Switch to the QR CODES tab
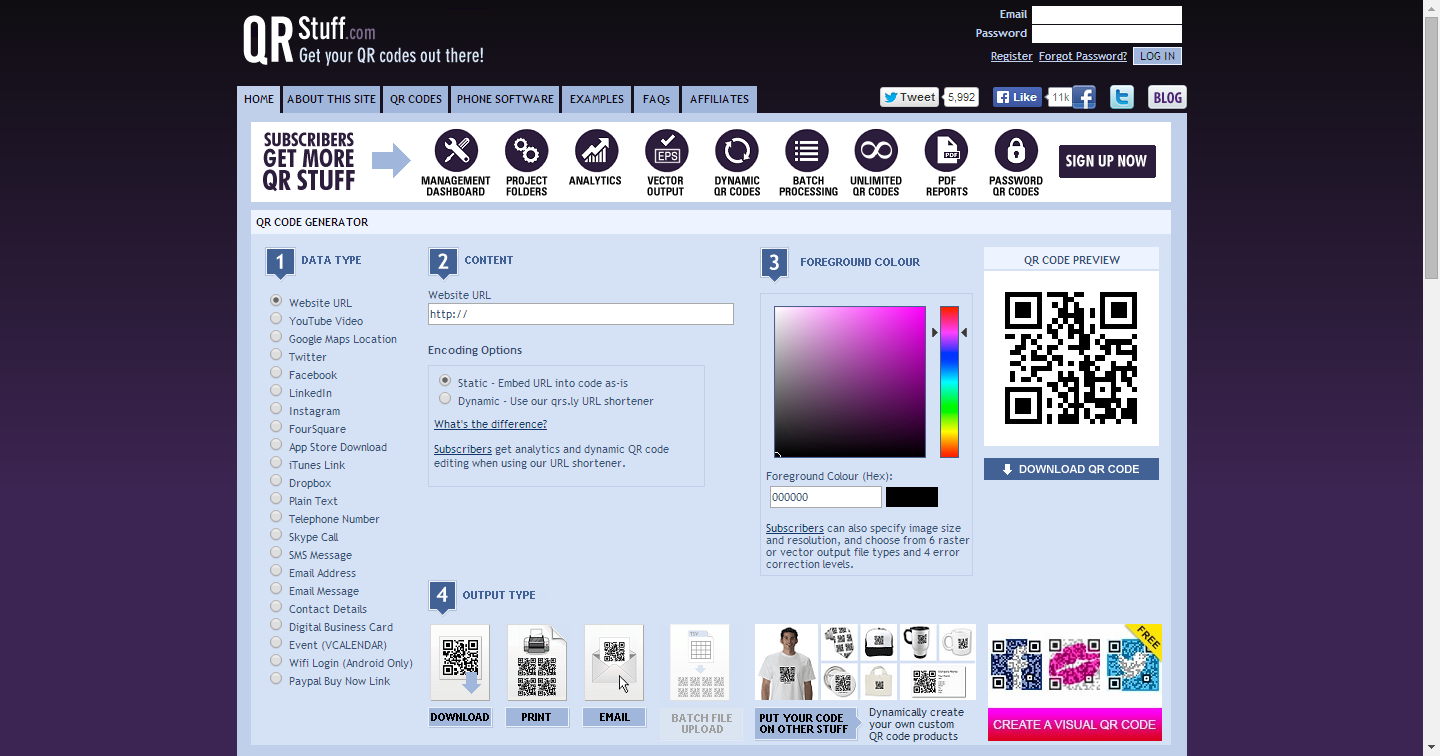Image resolution: width=1440 pixels, height=756 pixels. click(416, 99)
